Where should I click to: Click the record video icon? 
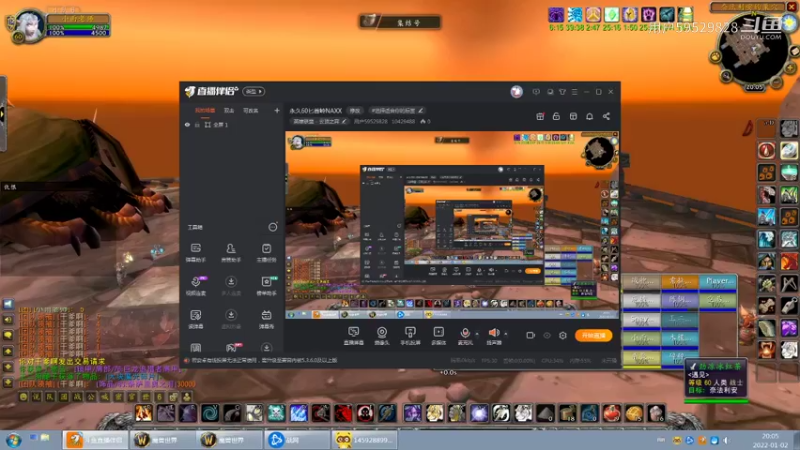531,335
